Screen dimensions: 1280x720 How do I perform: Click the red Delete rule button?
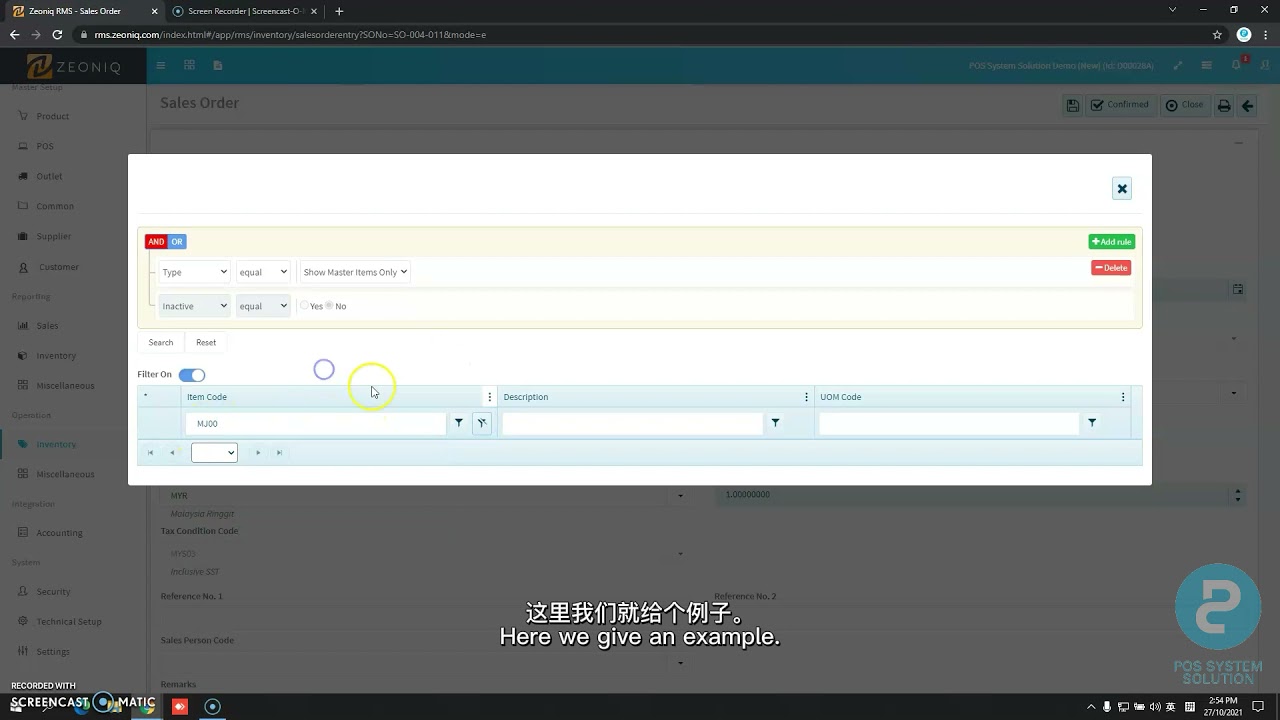[1111, 267]
